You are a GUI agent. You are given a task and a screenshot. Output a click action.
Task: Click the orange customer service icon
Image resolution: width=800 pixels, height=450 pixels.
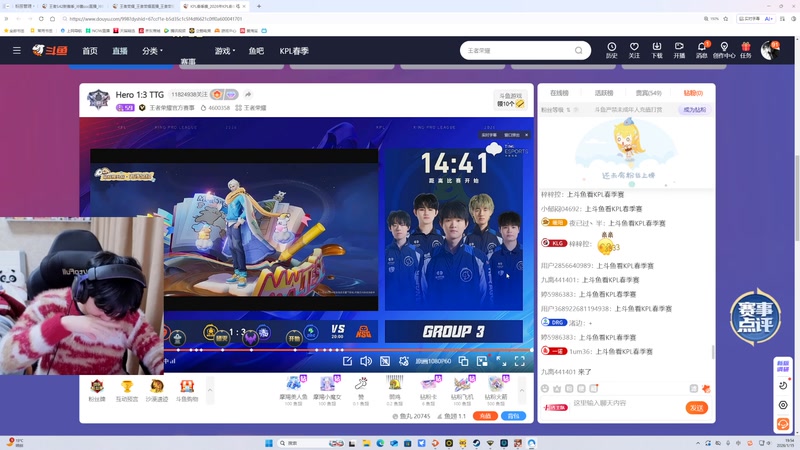(x=783, y=424)
